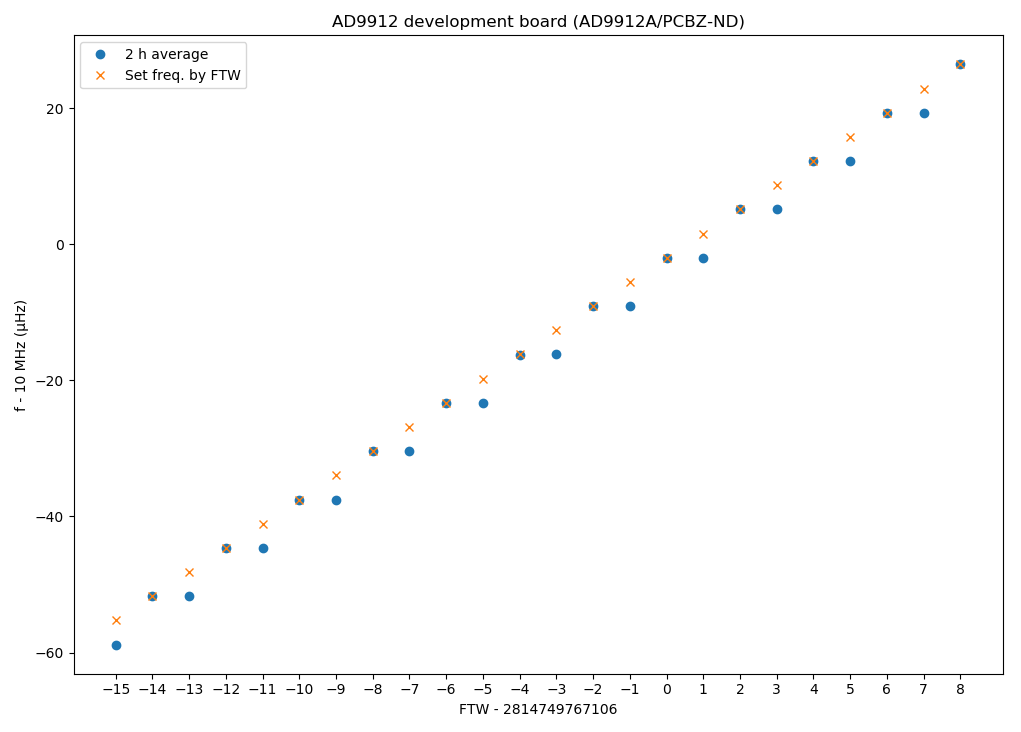1021x732 pixels.
Task: Click the overlapping data point above x-tick 8
Action: point(960,64)
